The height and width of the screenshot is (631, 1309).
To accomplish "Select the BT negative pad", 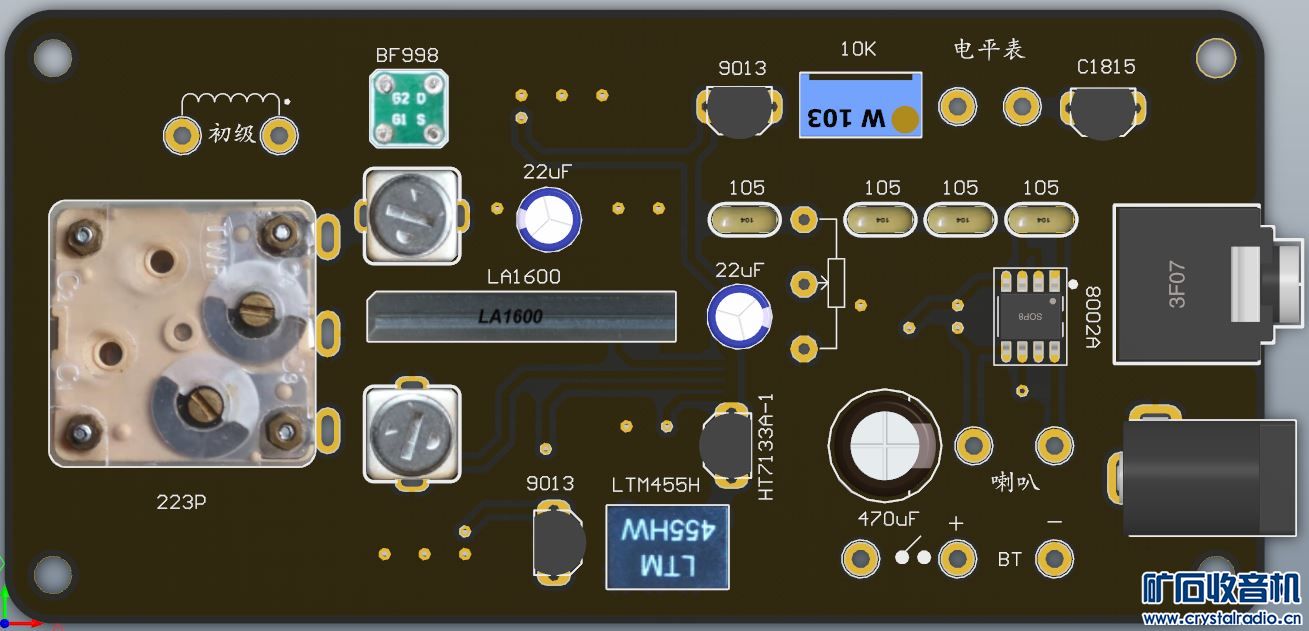I will coord(1054,558).
